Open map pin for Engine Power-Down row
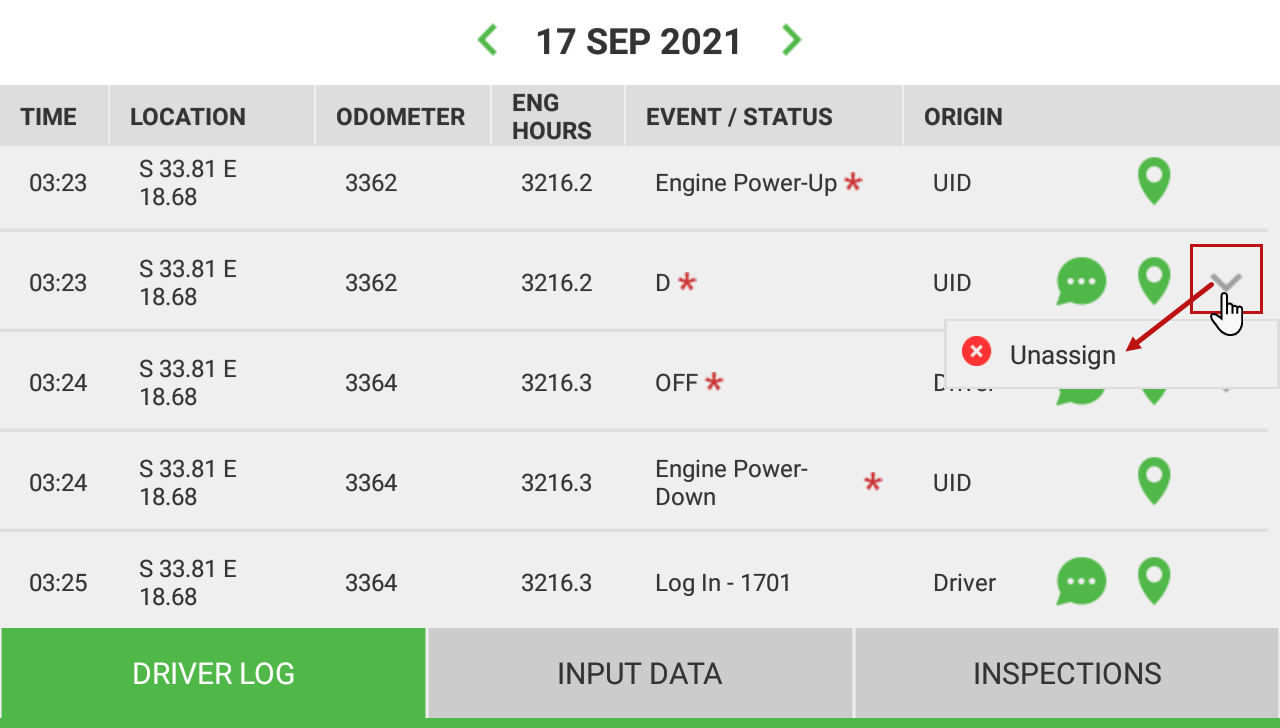Image resolution: width=1280 pixels, height=728 pixels. tap(1154, 482)
